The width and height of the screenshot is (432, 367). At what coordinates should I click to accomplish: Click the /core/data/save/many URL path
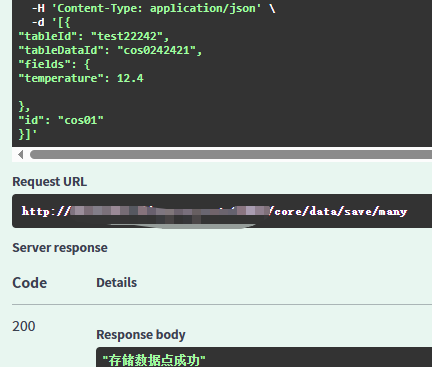[x=338, y=211]
